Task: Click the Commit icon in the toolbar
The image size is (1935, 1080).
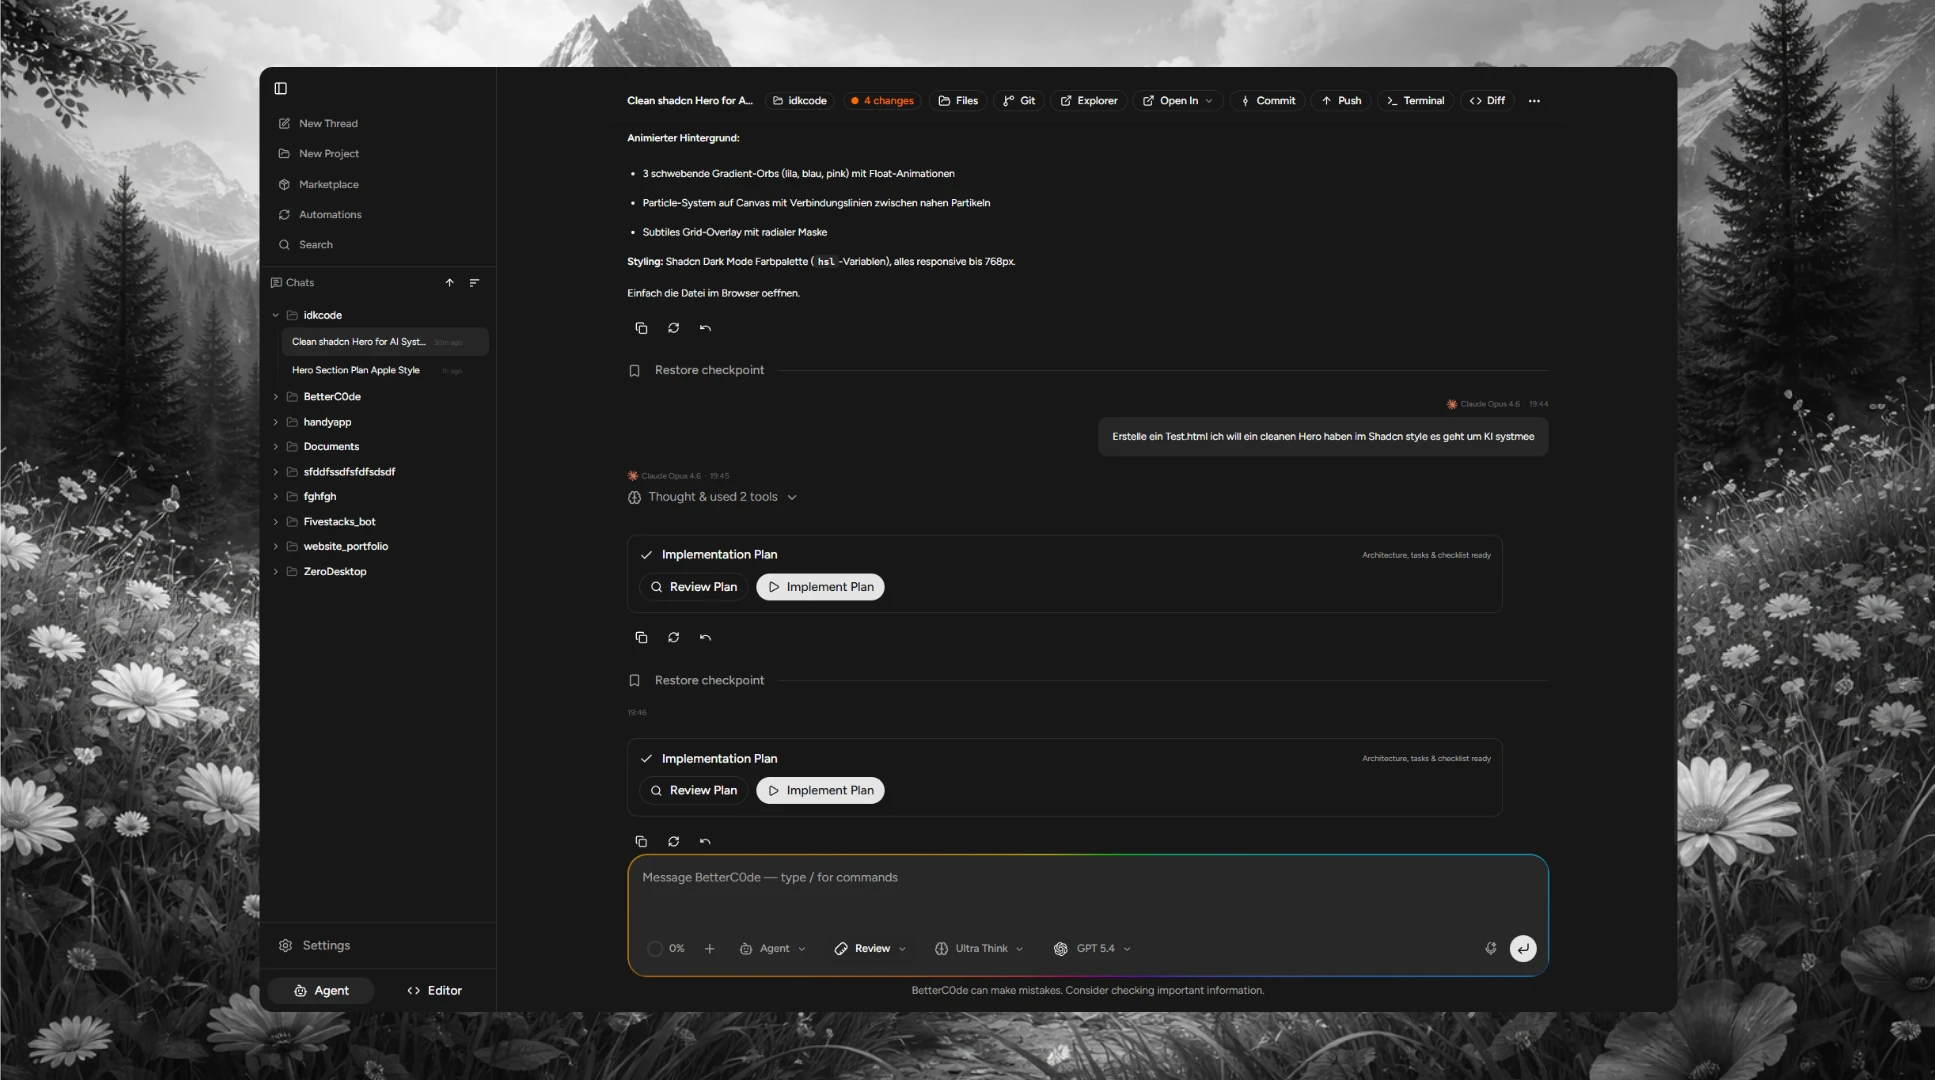Action: click(1266, 100)
